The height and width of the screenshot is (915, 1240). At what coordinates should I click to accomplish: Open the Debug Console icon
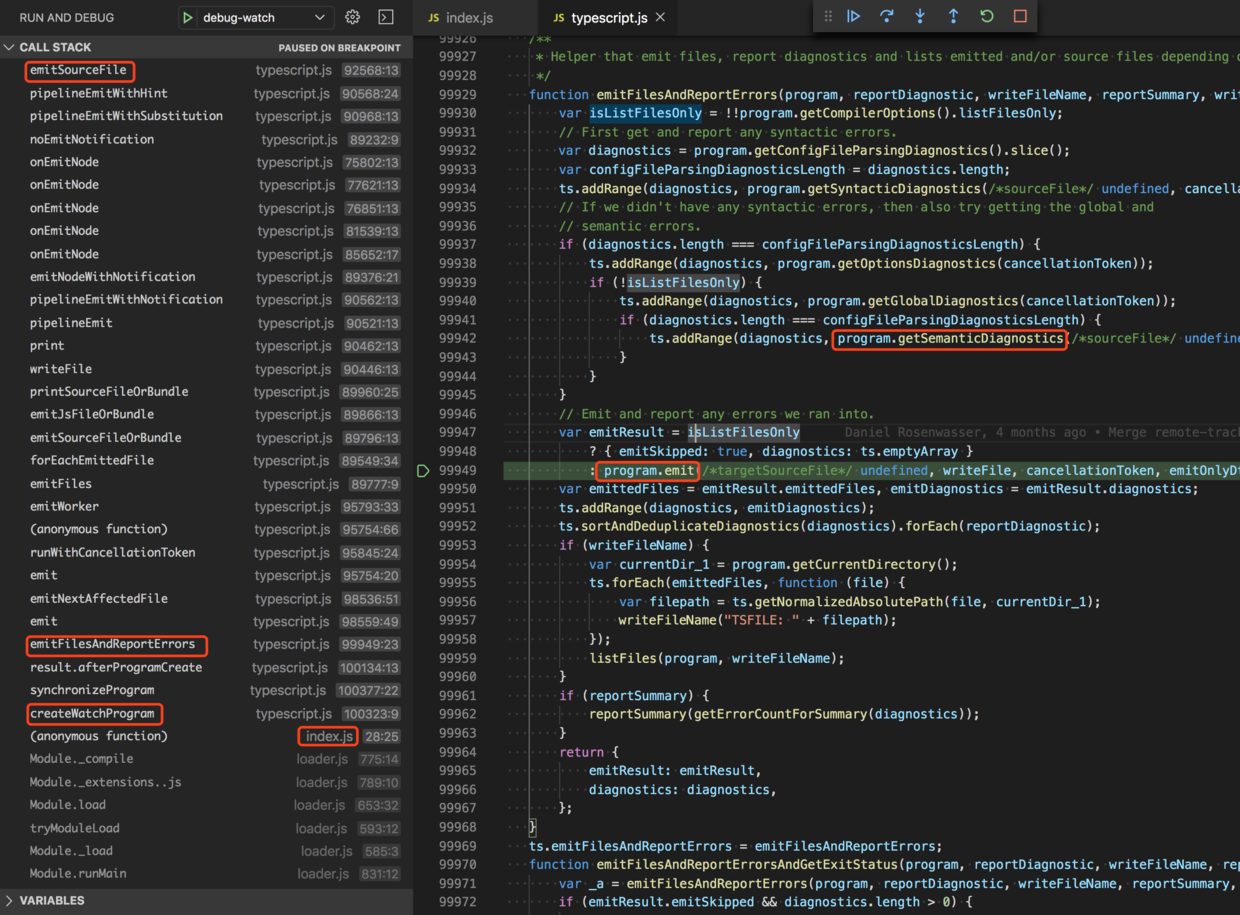coord(386,17)
